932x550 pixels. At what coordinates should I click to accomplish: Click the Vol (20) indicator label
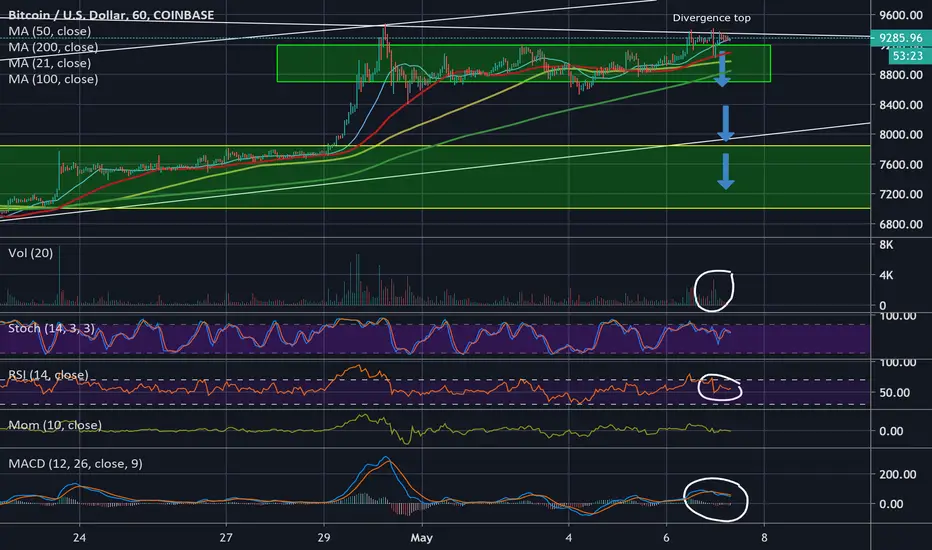pyautogui.click(x=30, y=253)
